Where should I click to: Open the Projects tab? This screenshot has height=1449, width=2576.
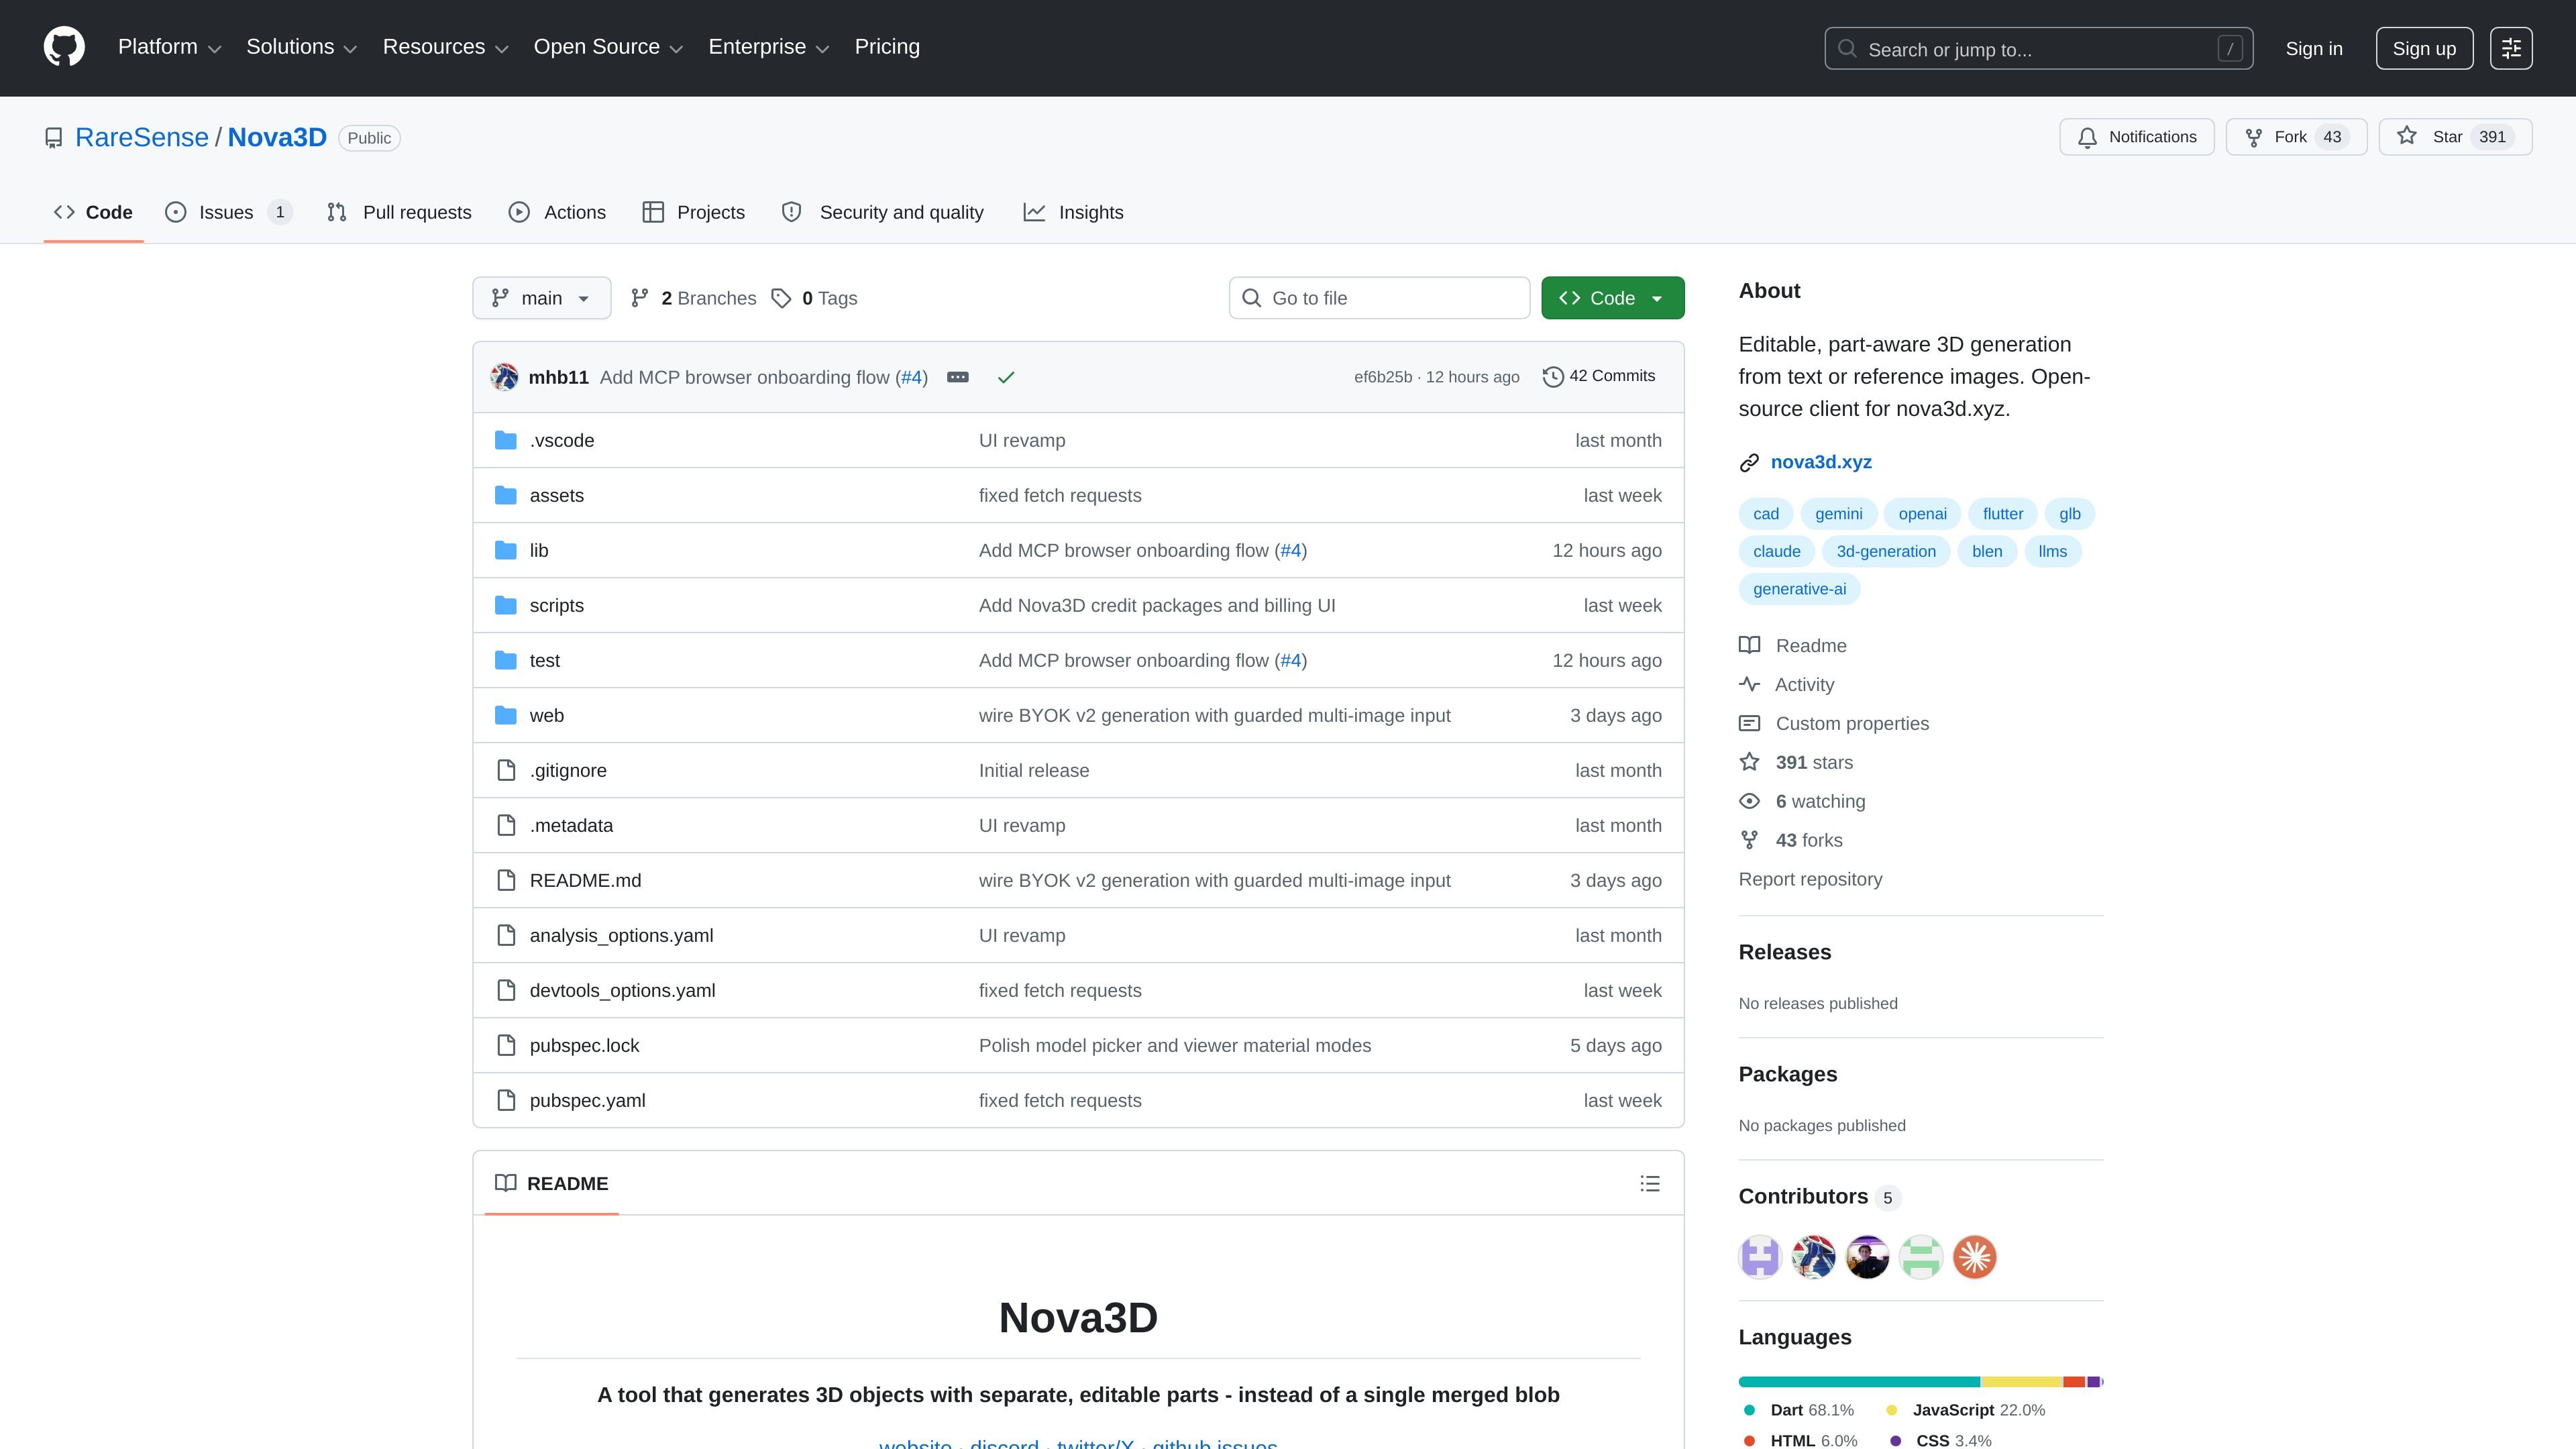coord(693,212)
